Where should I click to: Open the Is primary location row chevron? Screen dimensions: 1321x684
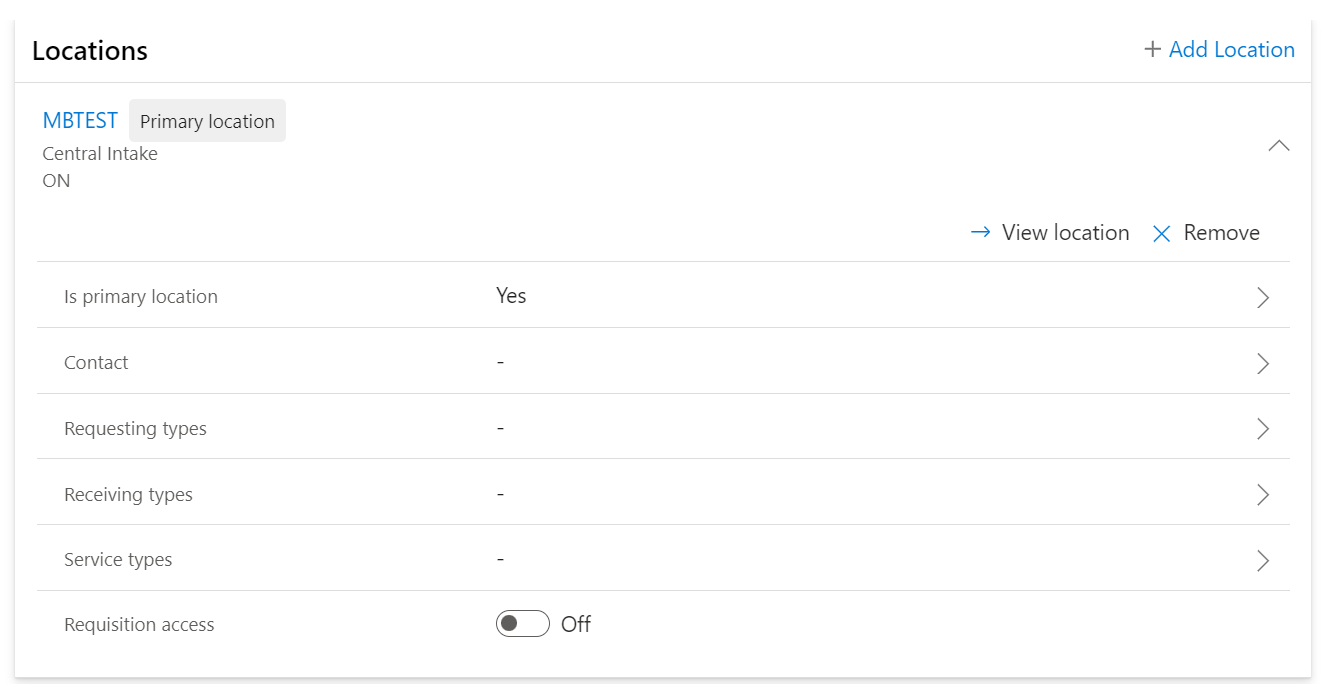(1263, 297)
